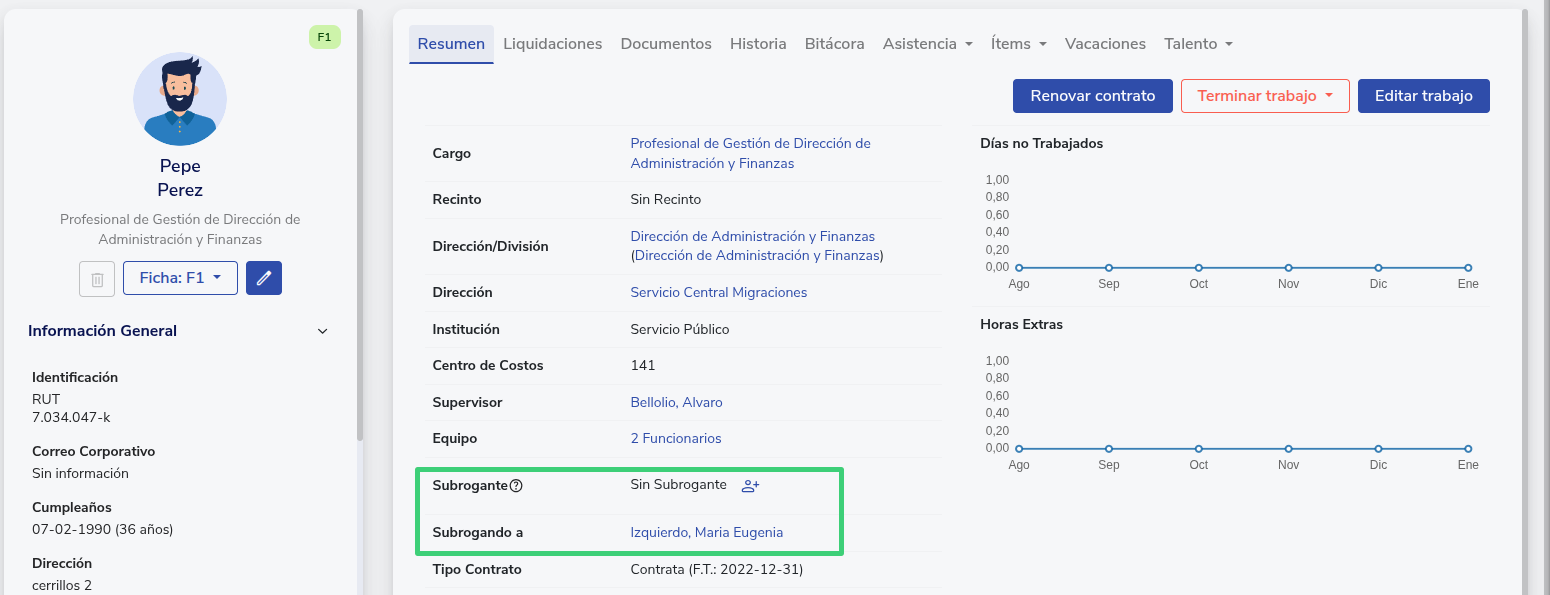Open the Vacaciones tab
Viewport: 1550px width, 595px height.
[1105, 44]
